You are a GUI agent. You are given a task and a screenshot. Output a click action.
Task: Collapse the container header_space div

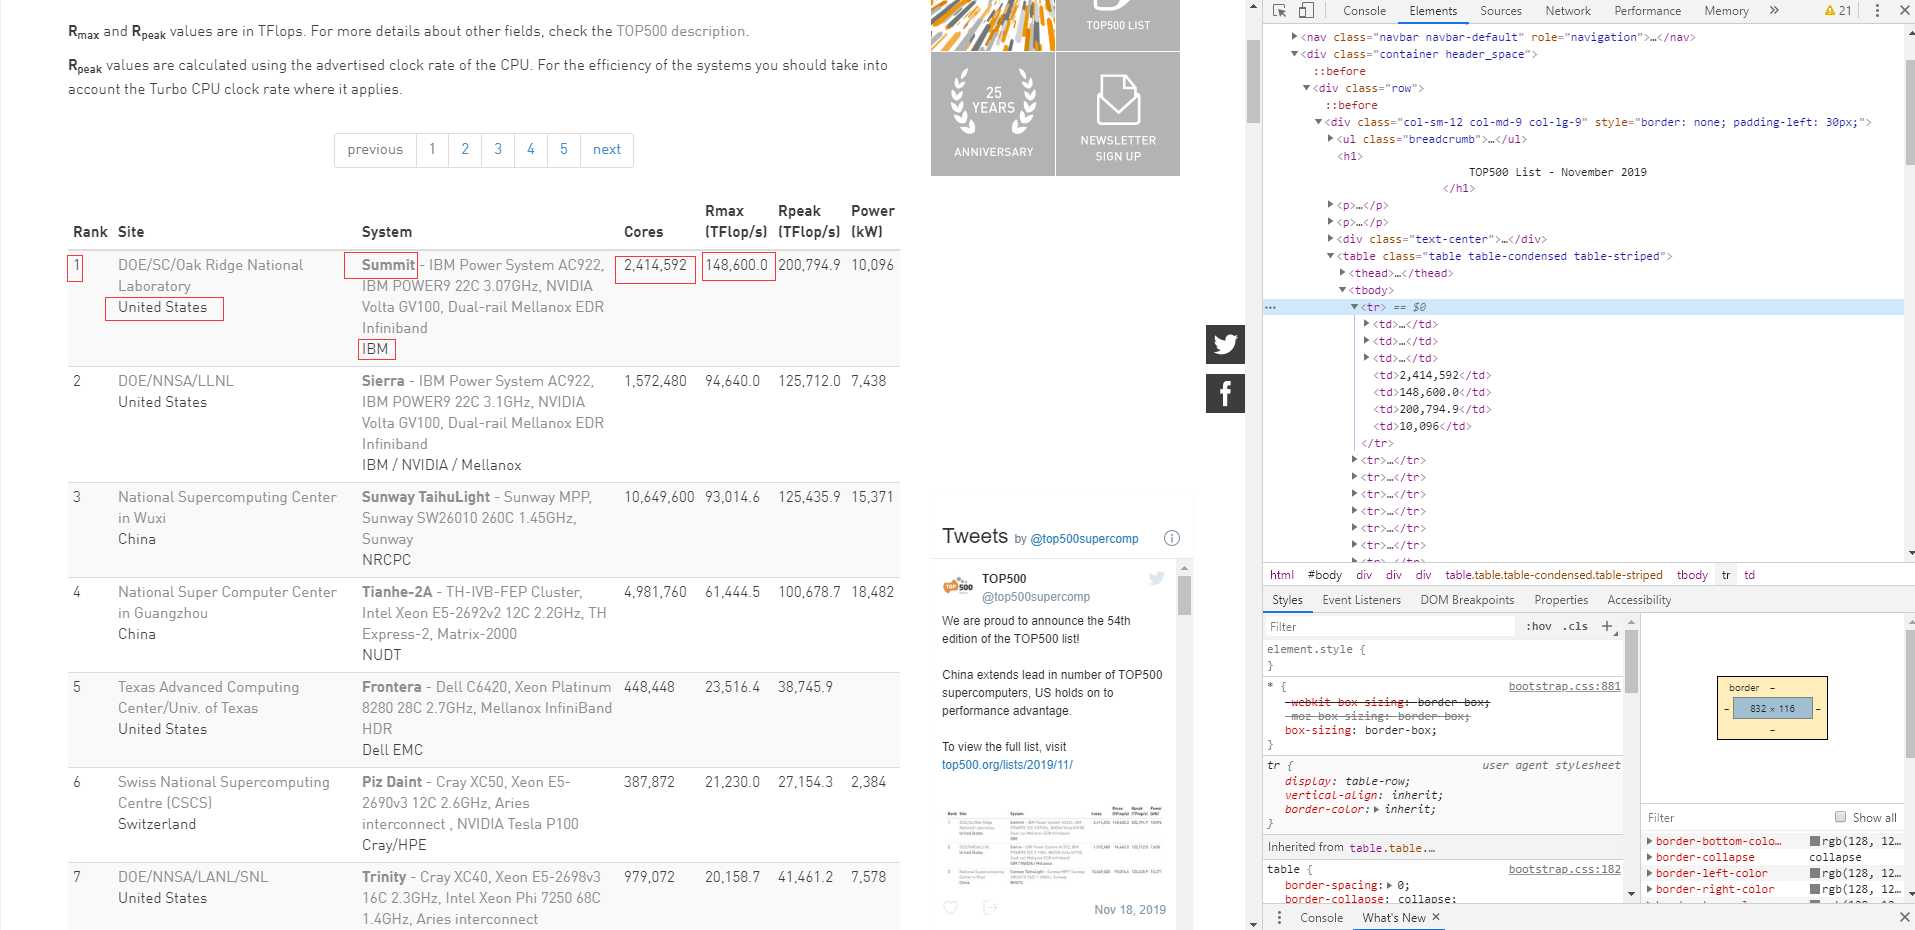(1295, 54)
